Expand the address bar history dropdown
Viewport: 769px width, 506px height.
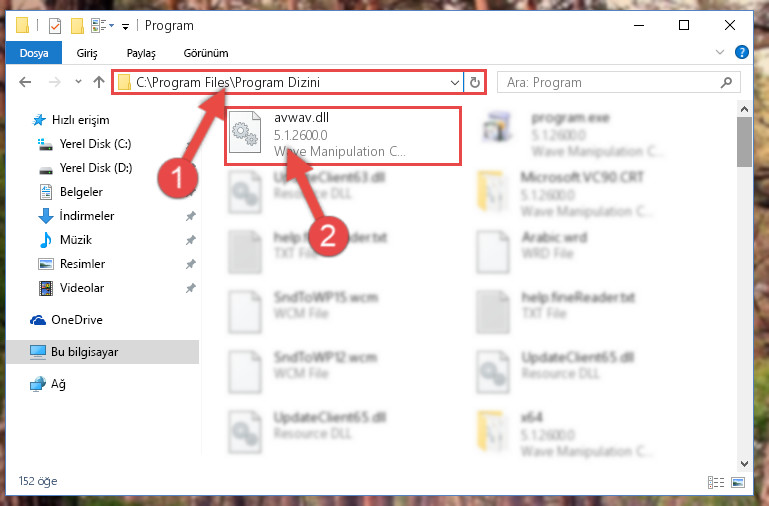(x=455, y=82)
